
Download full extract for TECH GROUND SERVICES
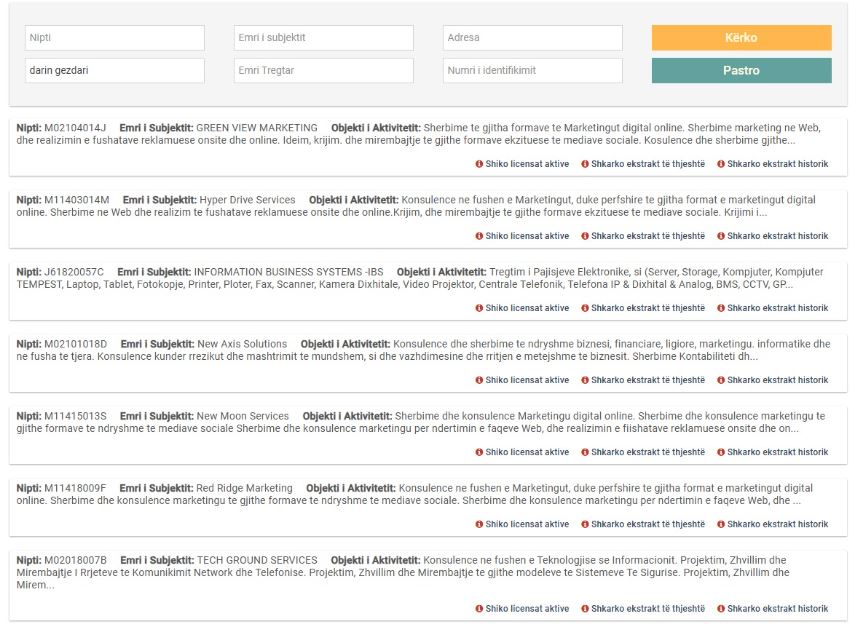(647, 608)
